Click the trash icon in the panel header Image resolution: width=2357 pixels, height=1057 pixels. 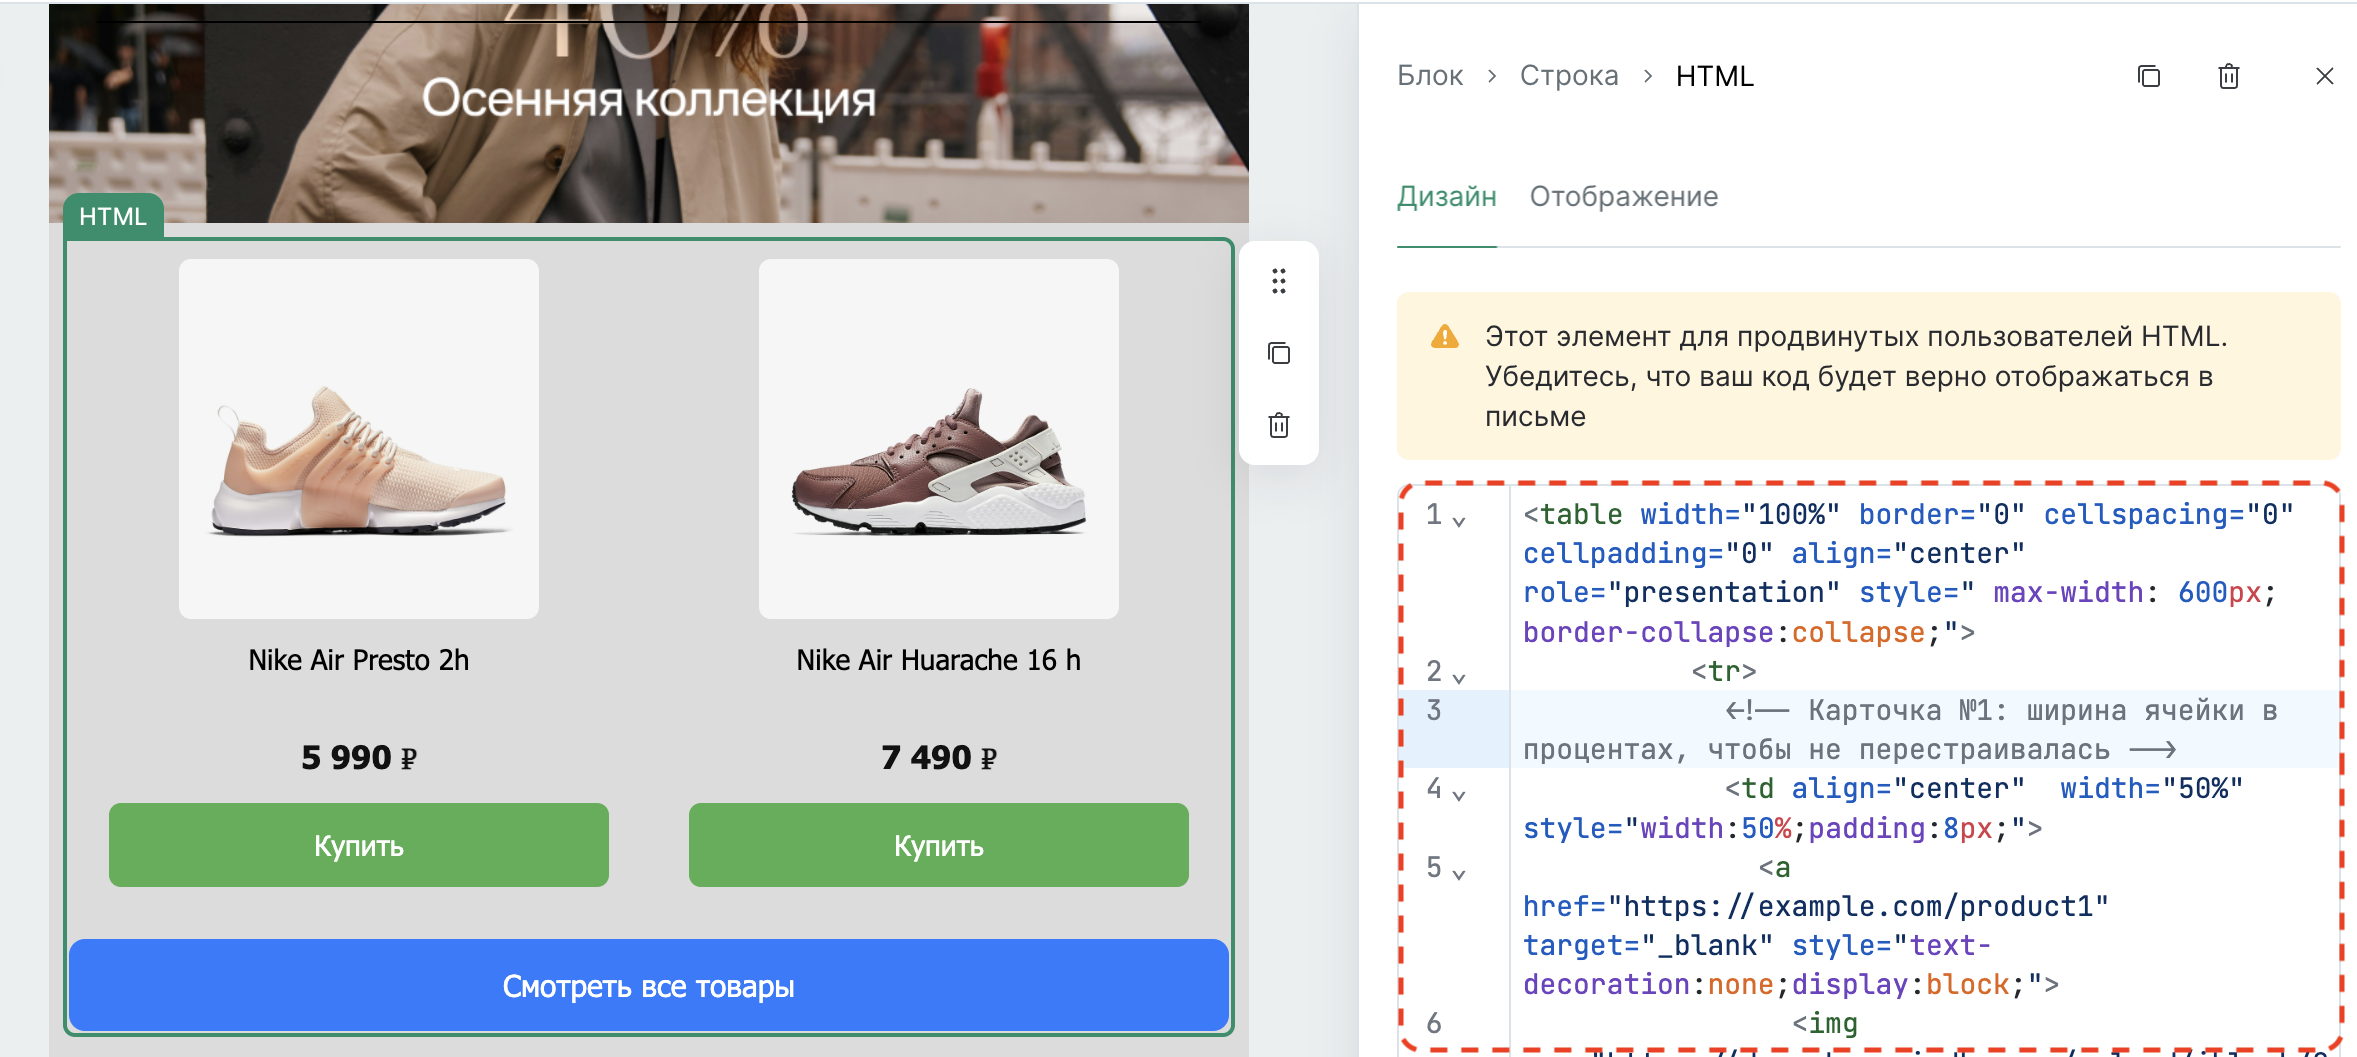click(2229, 76)
